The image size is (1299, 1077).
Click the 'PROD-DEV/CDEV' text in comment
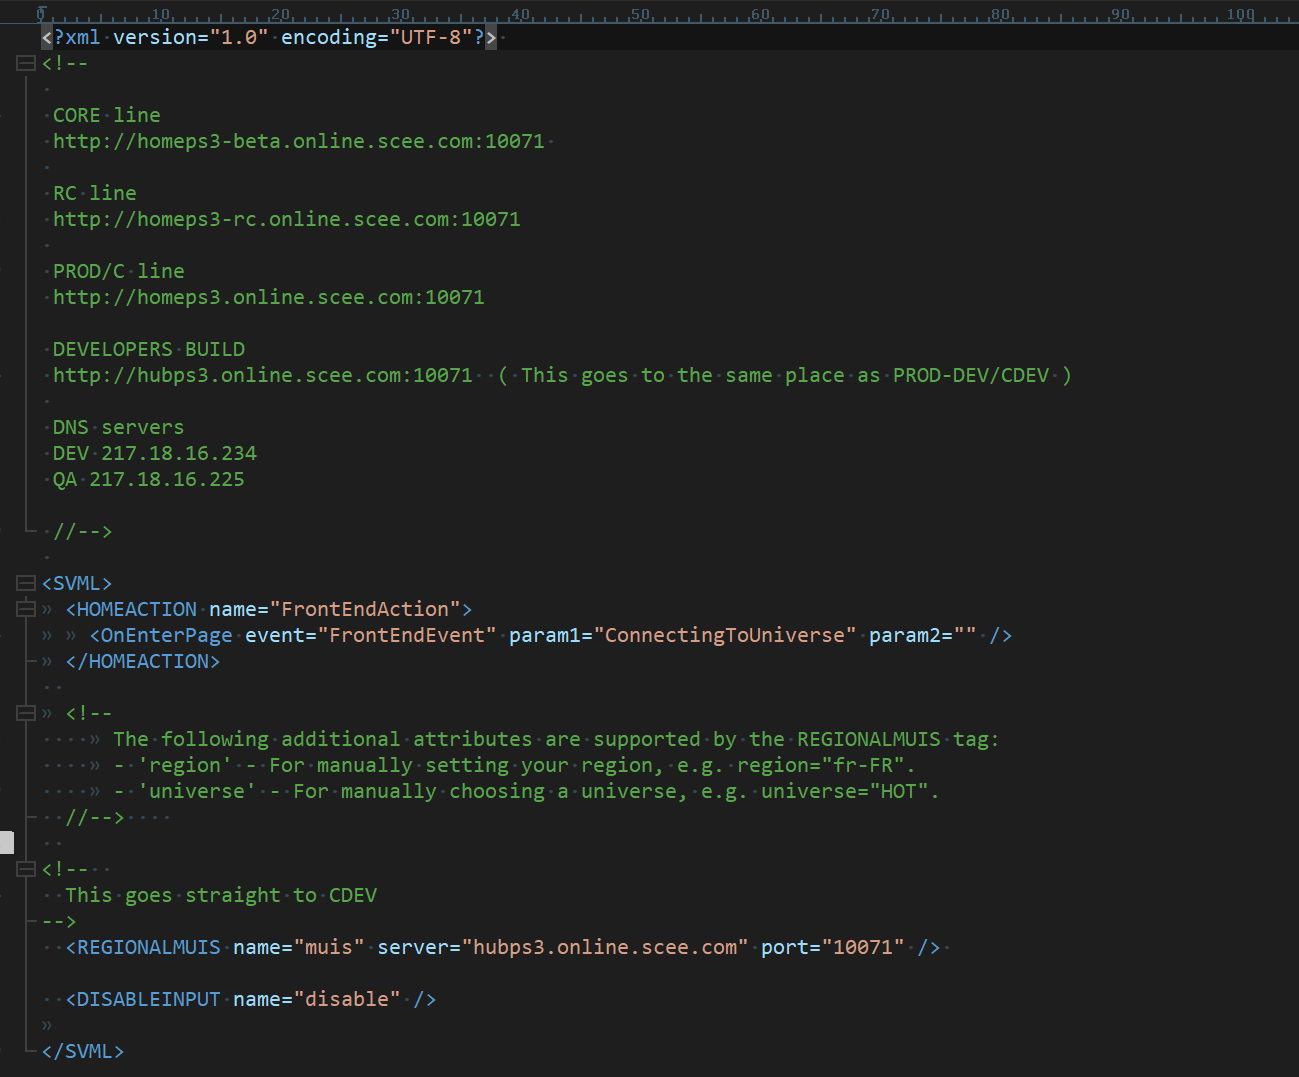point(971,375)
